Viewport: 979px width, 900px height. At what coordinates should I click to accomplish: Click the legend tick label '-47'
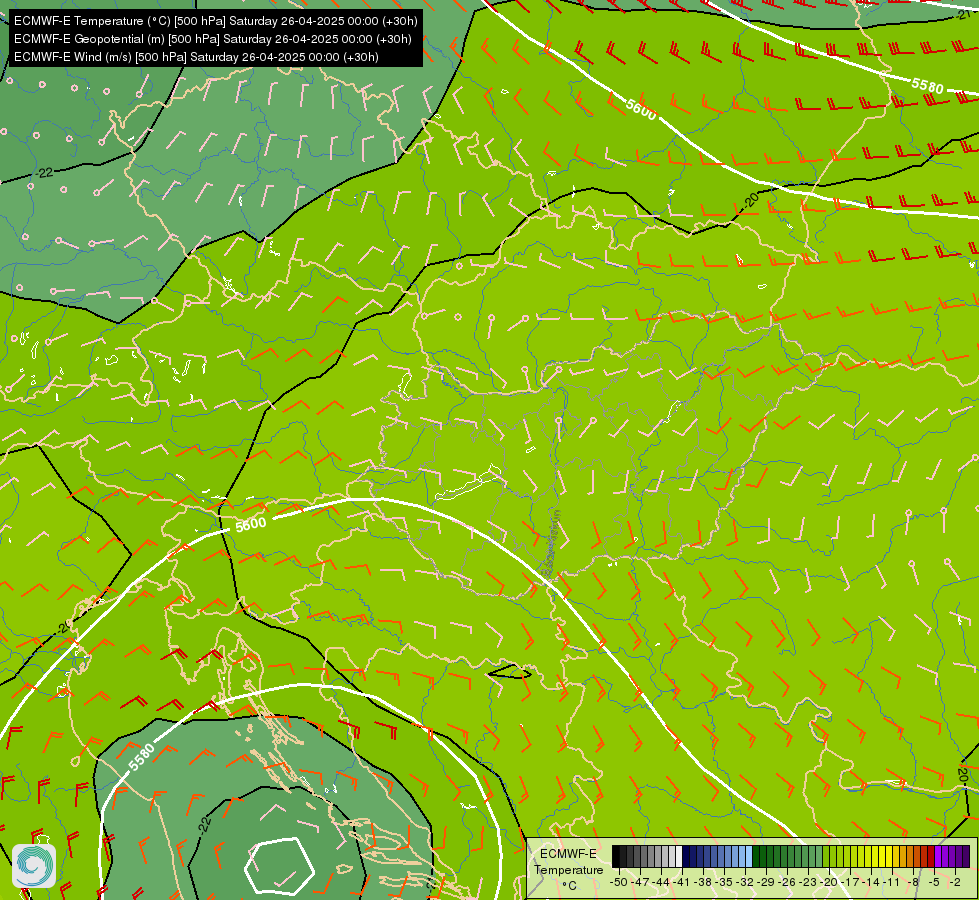(x=640, y=882)
